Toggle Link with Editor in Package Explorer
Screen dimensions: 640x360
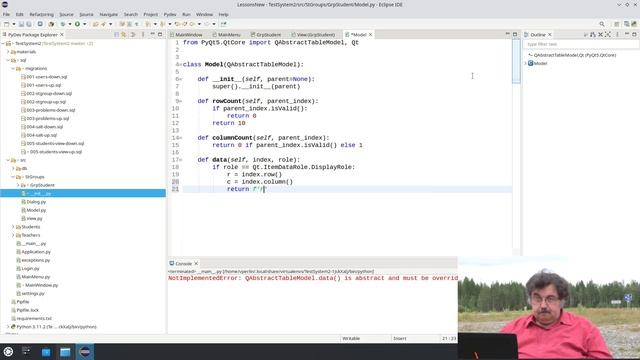124,35
